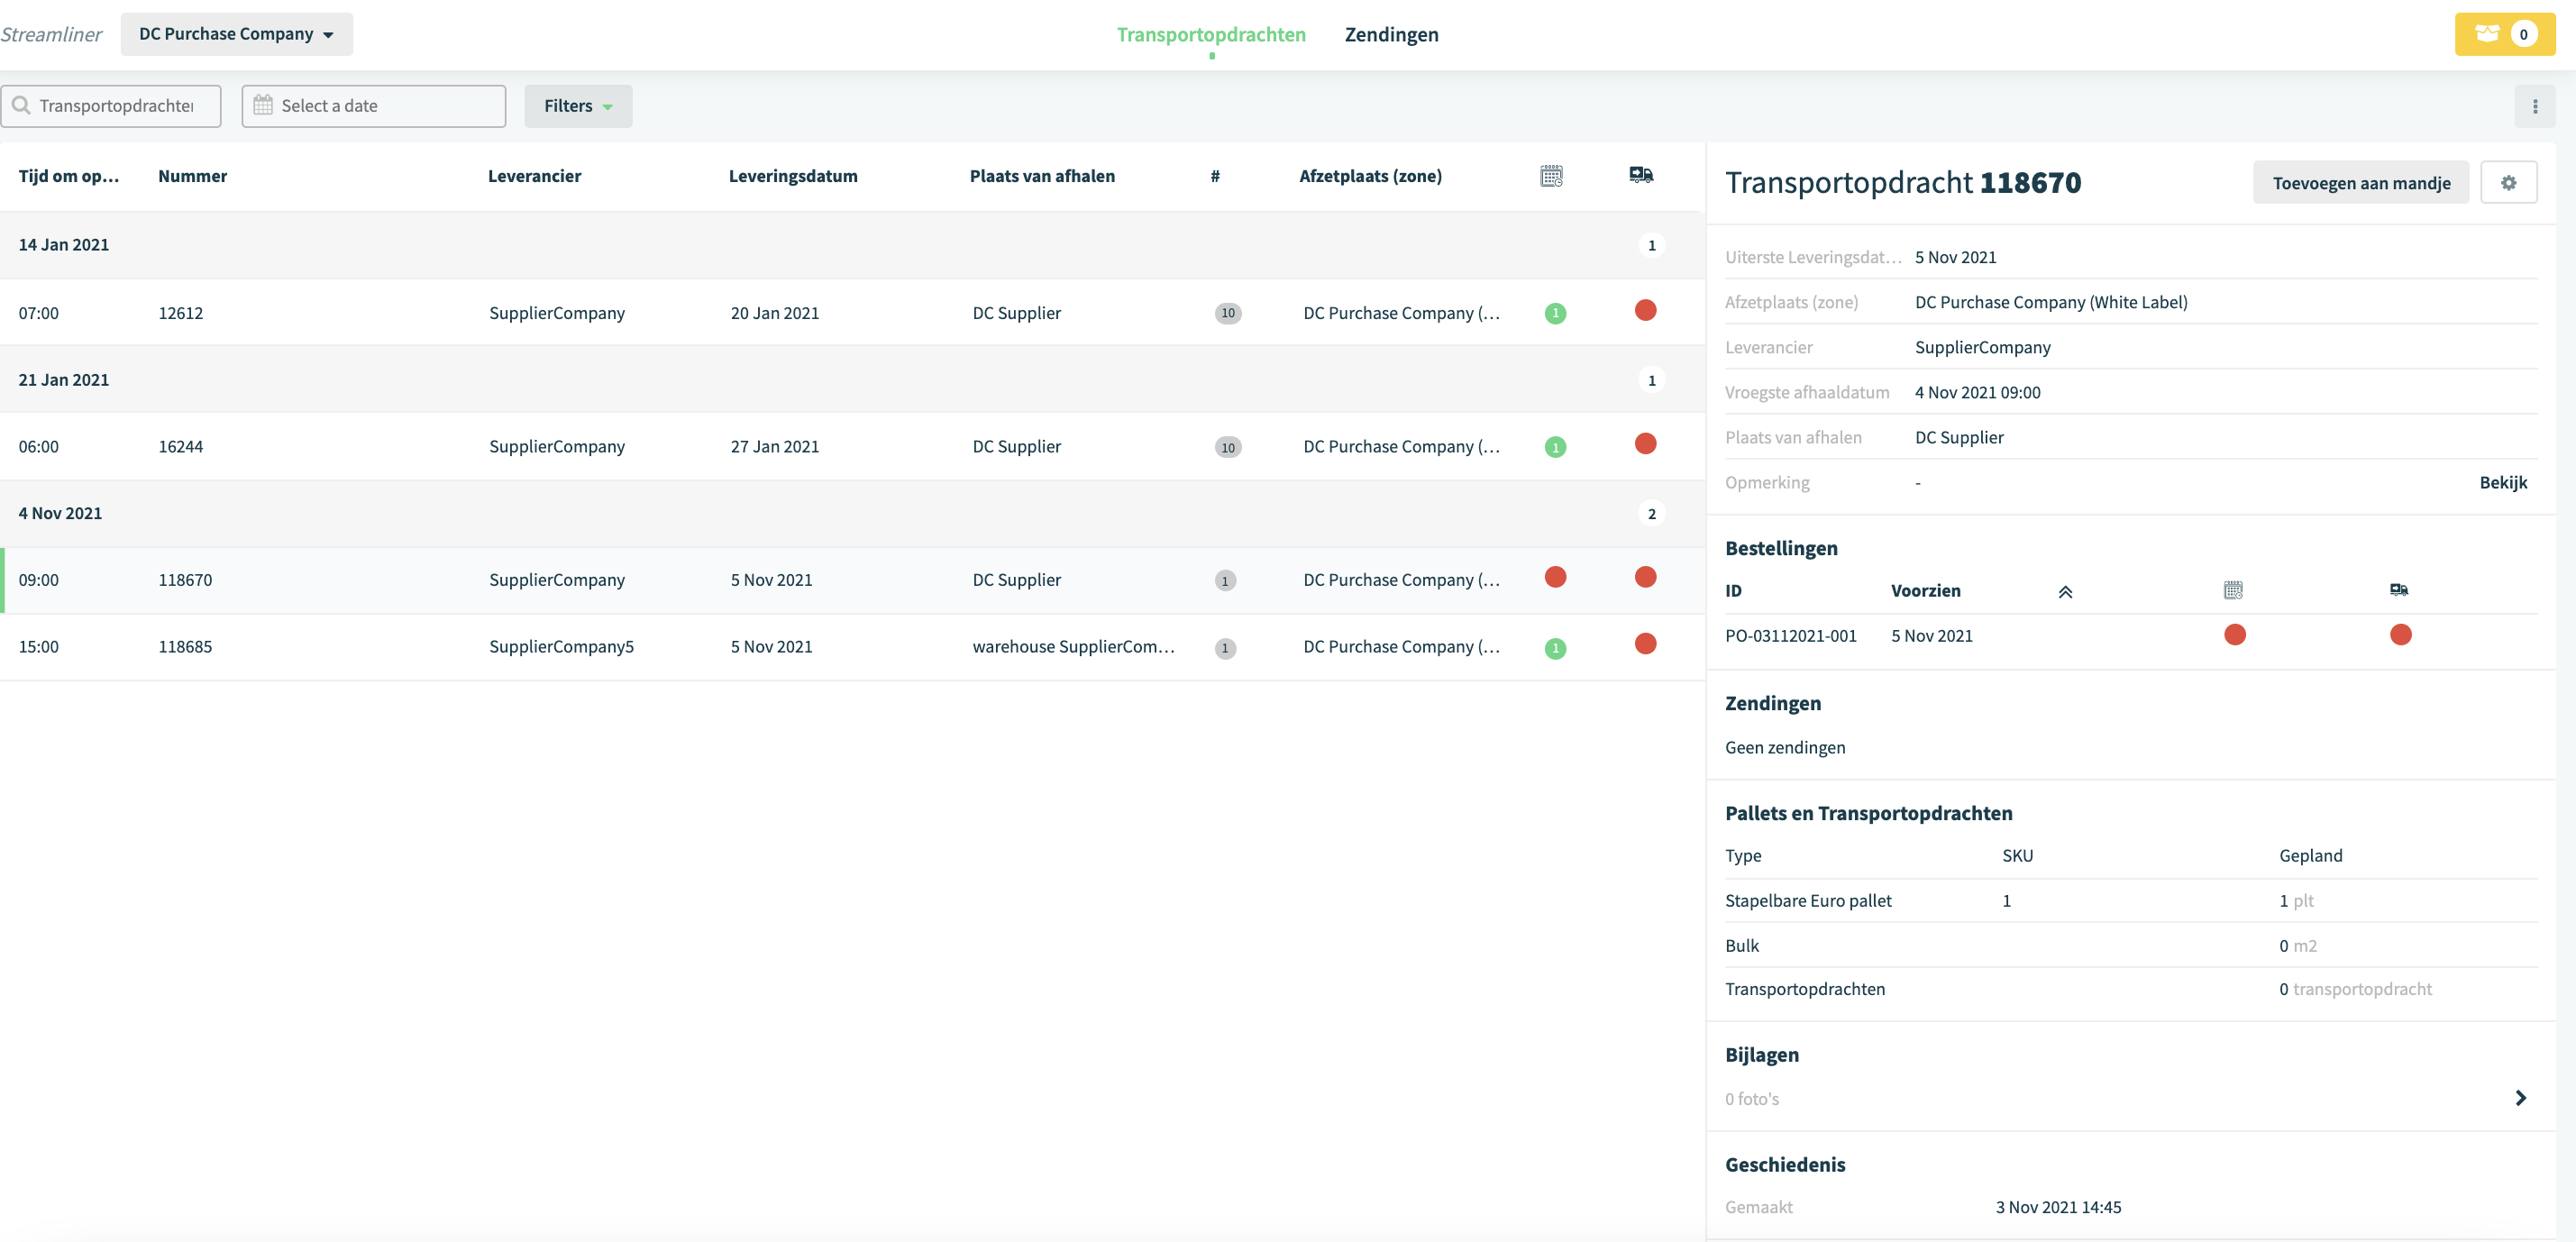Expand the Filters dropdown

pos(578,106)
